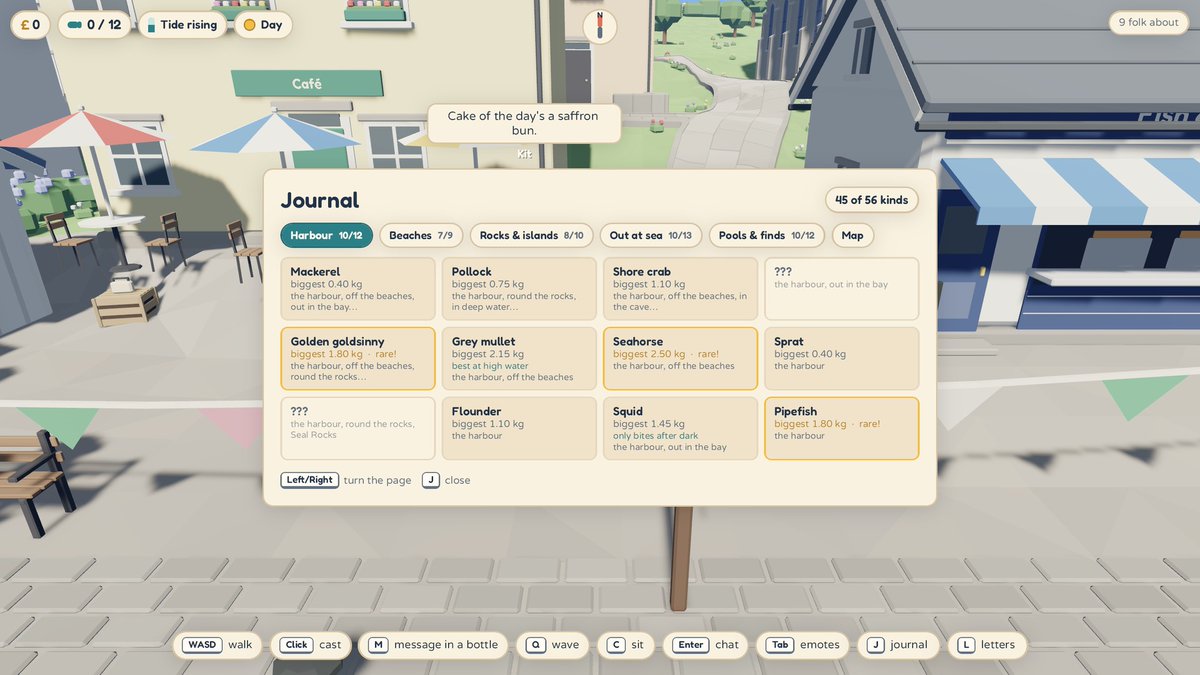Click the WASD walk control hint
This screenshot has width=1200, height=675.
[217, 645]
